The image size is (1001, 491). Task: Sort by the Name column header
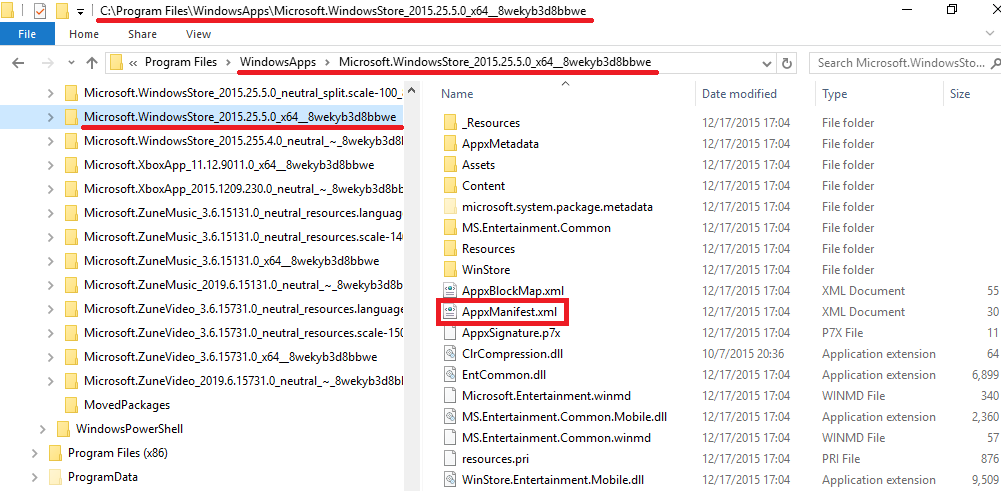(x=456, y=94)
